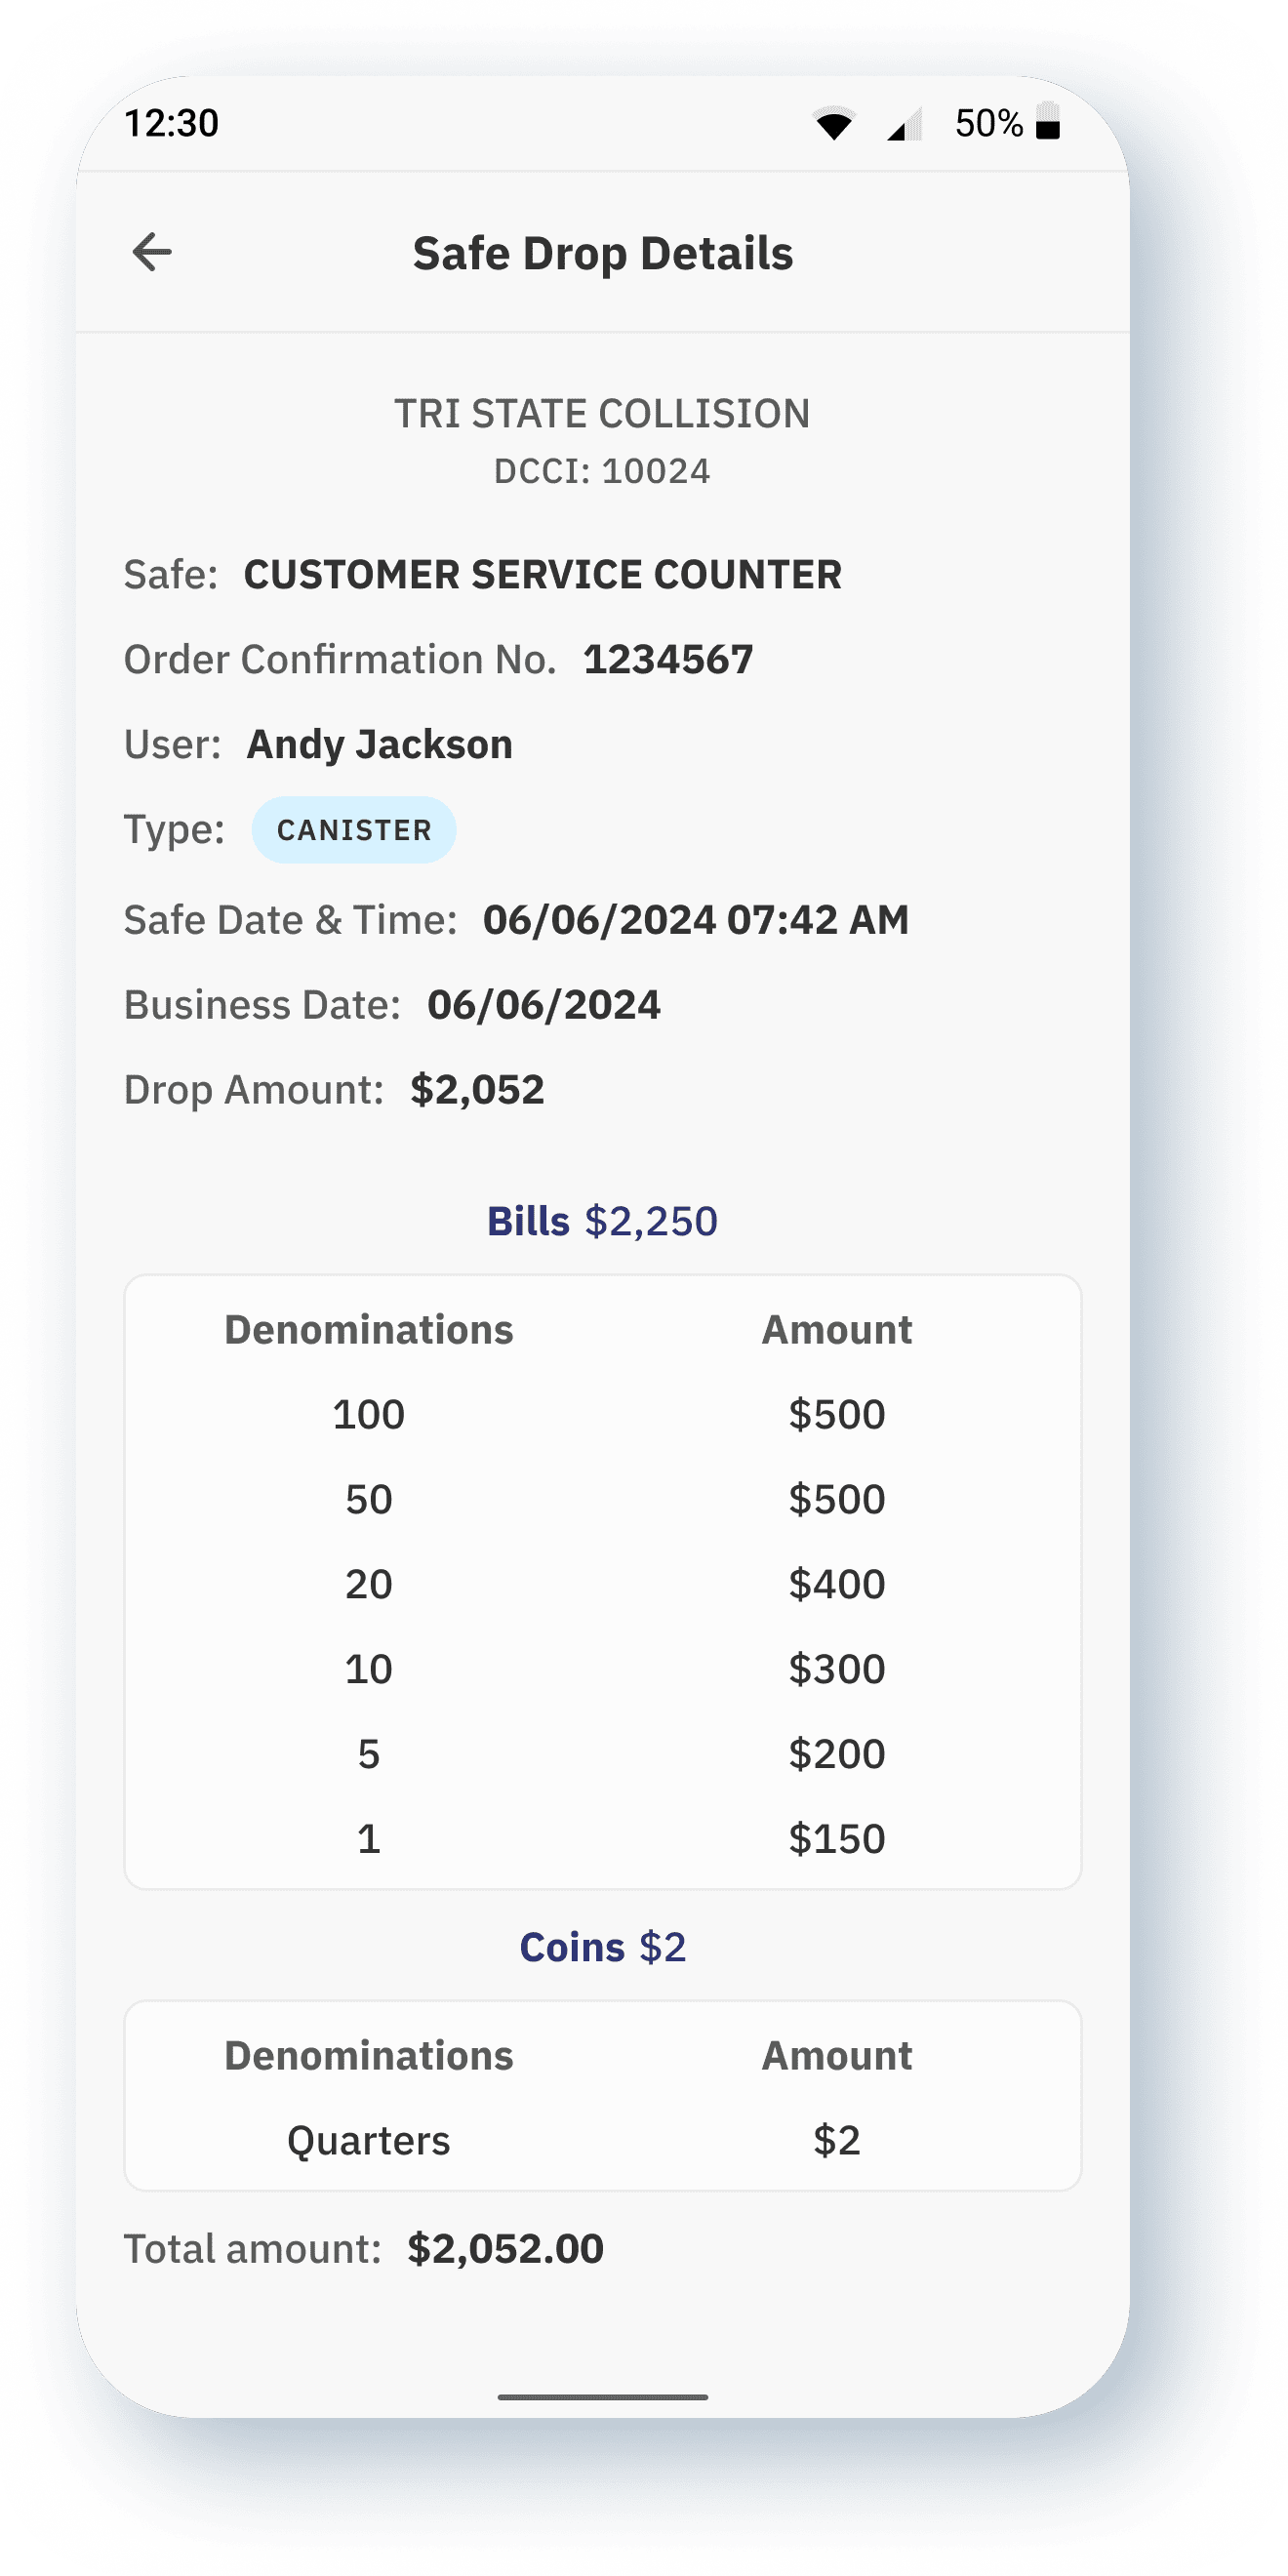Tap the home gesture bar
This screenshot has width=1288, height=2576.
[x=603, y=2397]
